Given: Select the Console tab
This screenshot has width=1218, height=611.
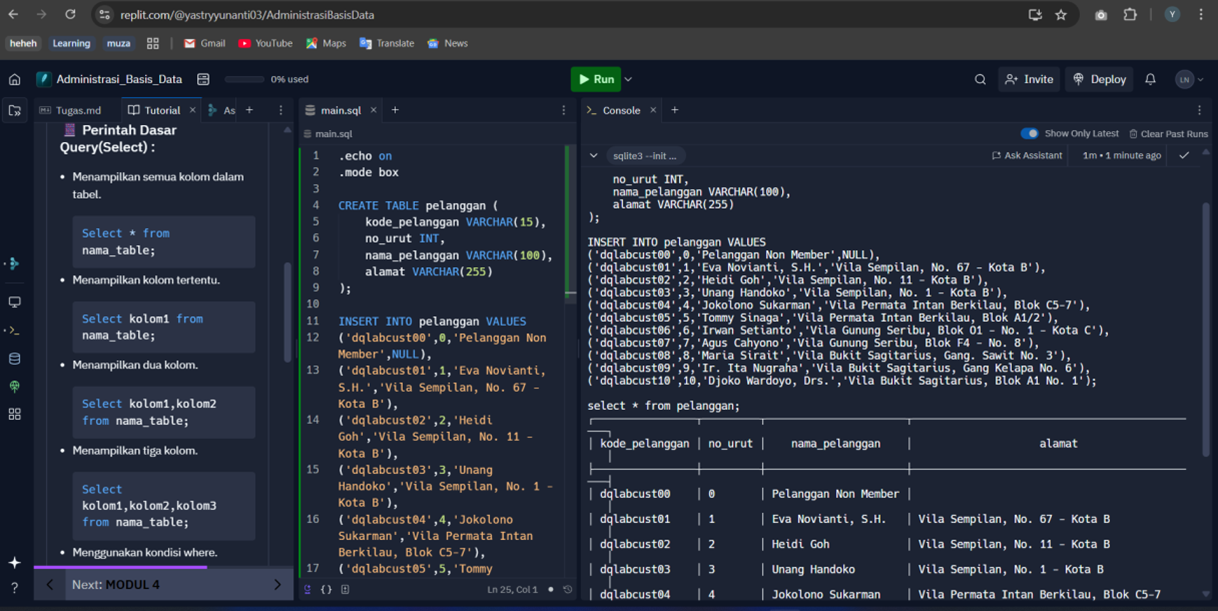Looking at the screenshot, I should pos(620,110).
